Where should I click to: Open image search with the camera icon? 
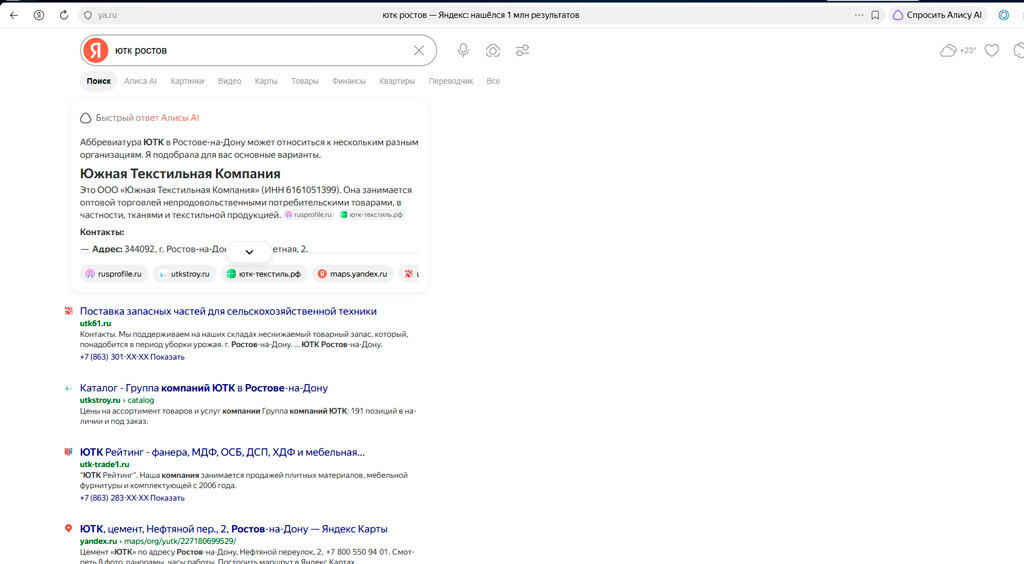tap(493, 50)
